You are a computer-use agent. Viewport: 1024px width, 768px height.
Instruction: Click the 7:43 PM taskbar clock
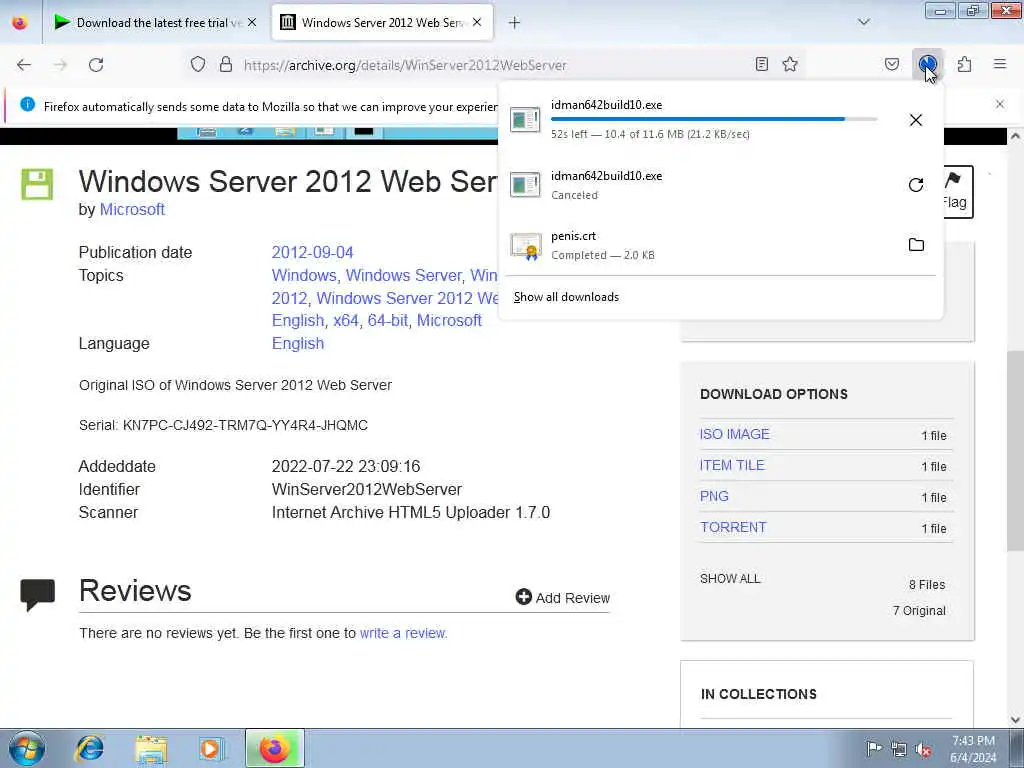click(973, 749)
